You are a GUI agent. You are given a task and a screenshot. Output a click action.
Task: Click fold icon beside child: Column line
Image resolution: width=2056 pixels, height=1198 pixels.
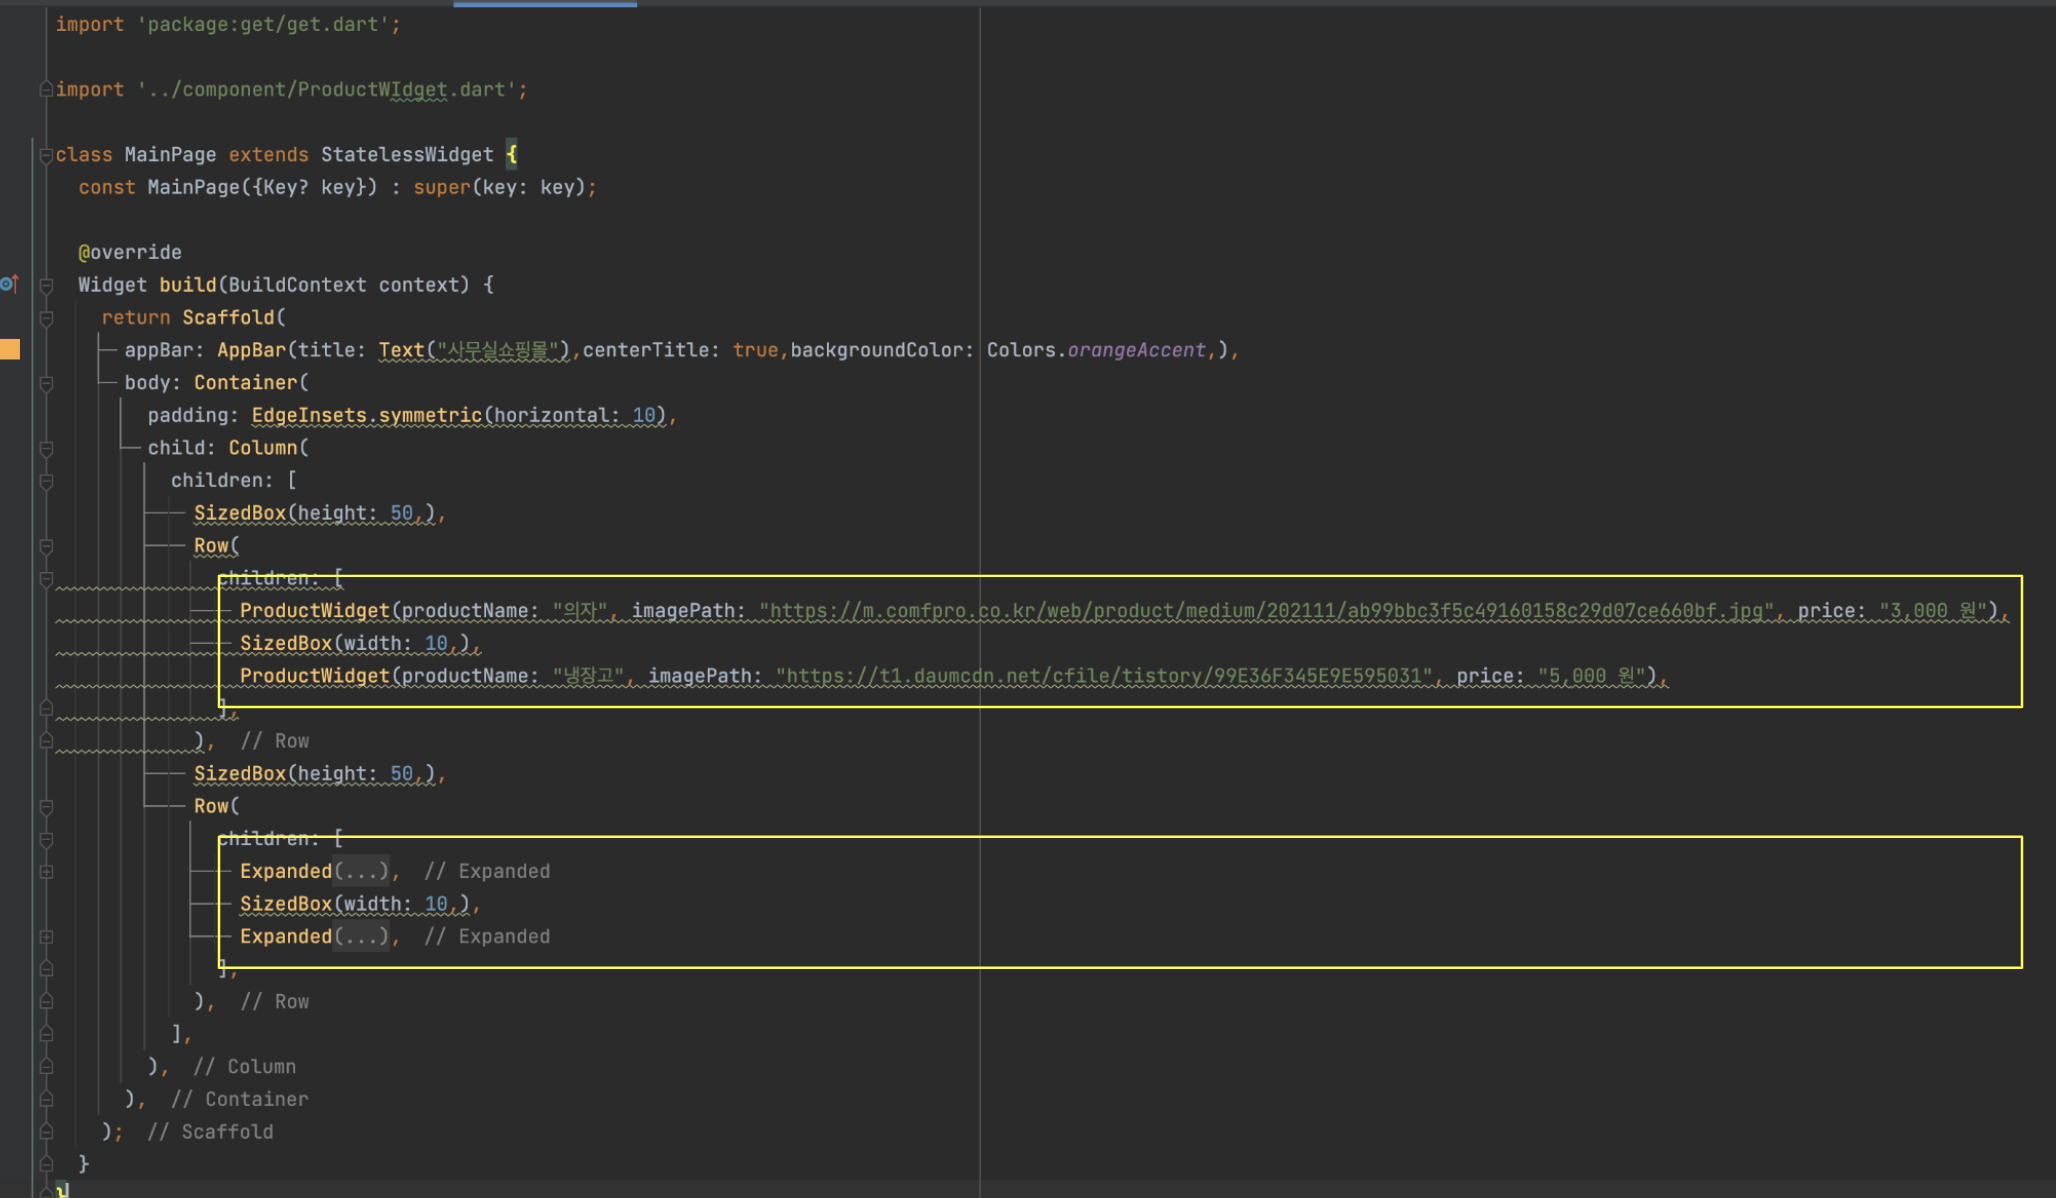tap(46, 448)
